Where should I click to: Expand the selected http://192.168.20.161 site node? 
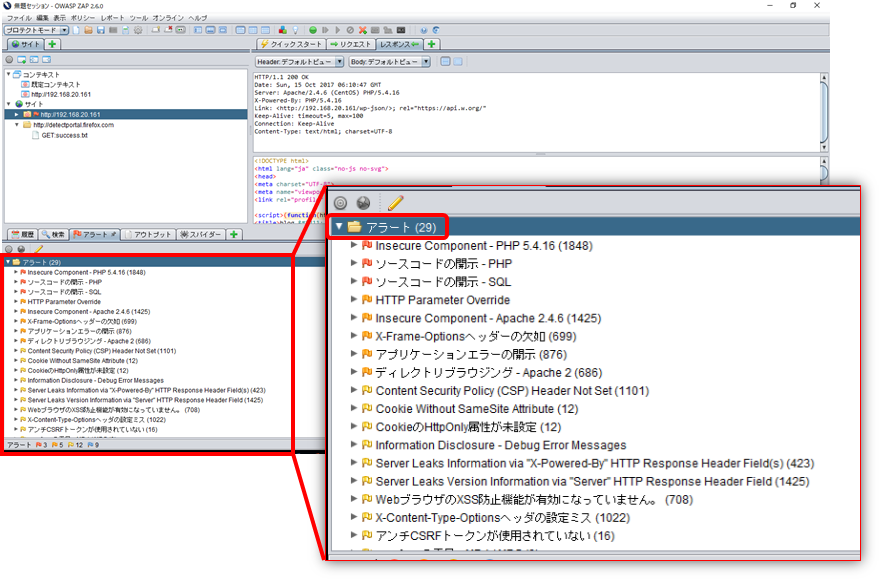pyautogui.click(x=16, y=115)
